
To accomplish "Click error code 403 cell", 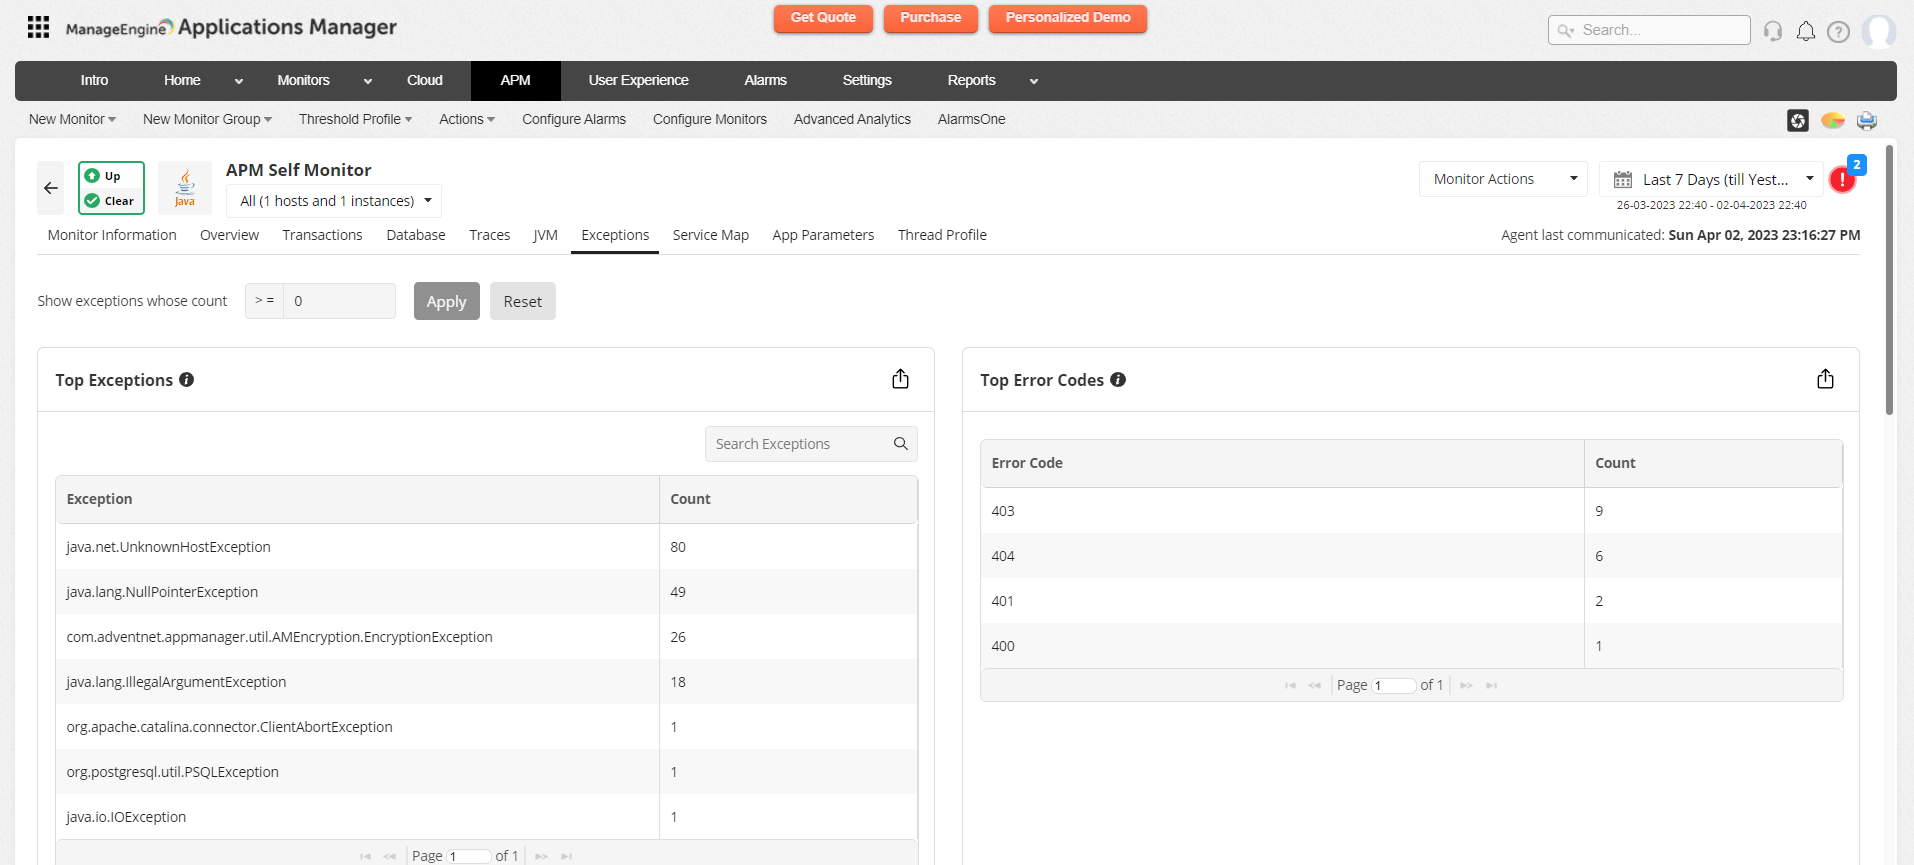I will click(1283, 511).
